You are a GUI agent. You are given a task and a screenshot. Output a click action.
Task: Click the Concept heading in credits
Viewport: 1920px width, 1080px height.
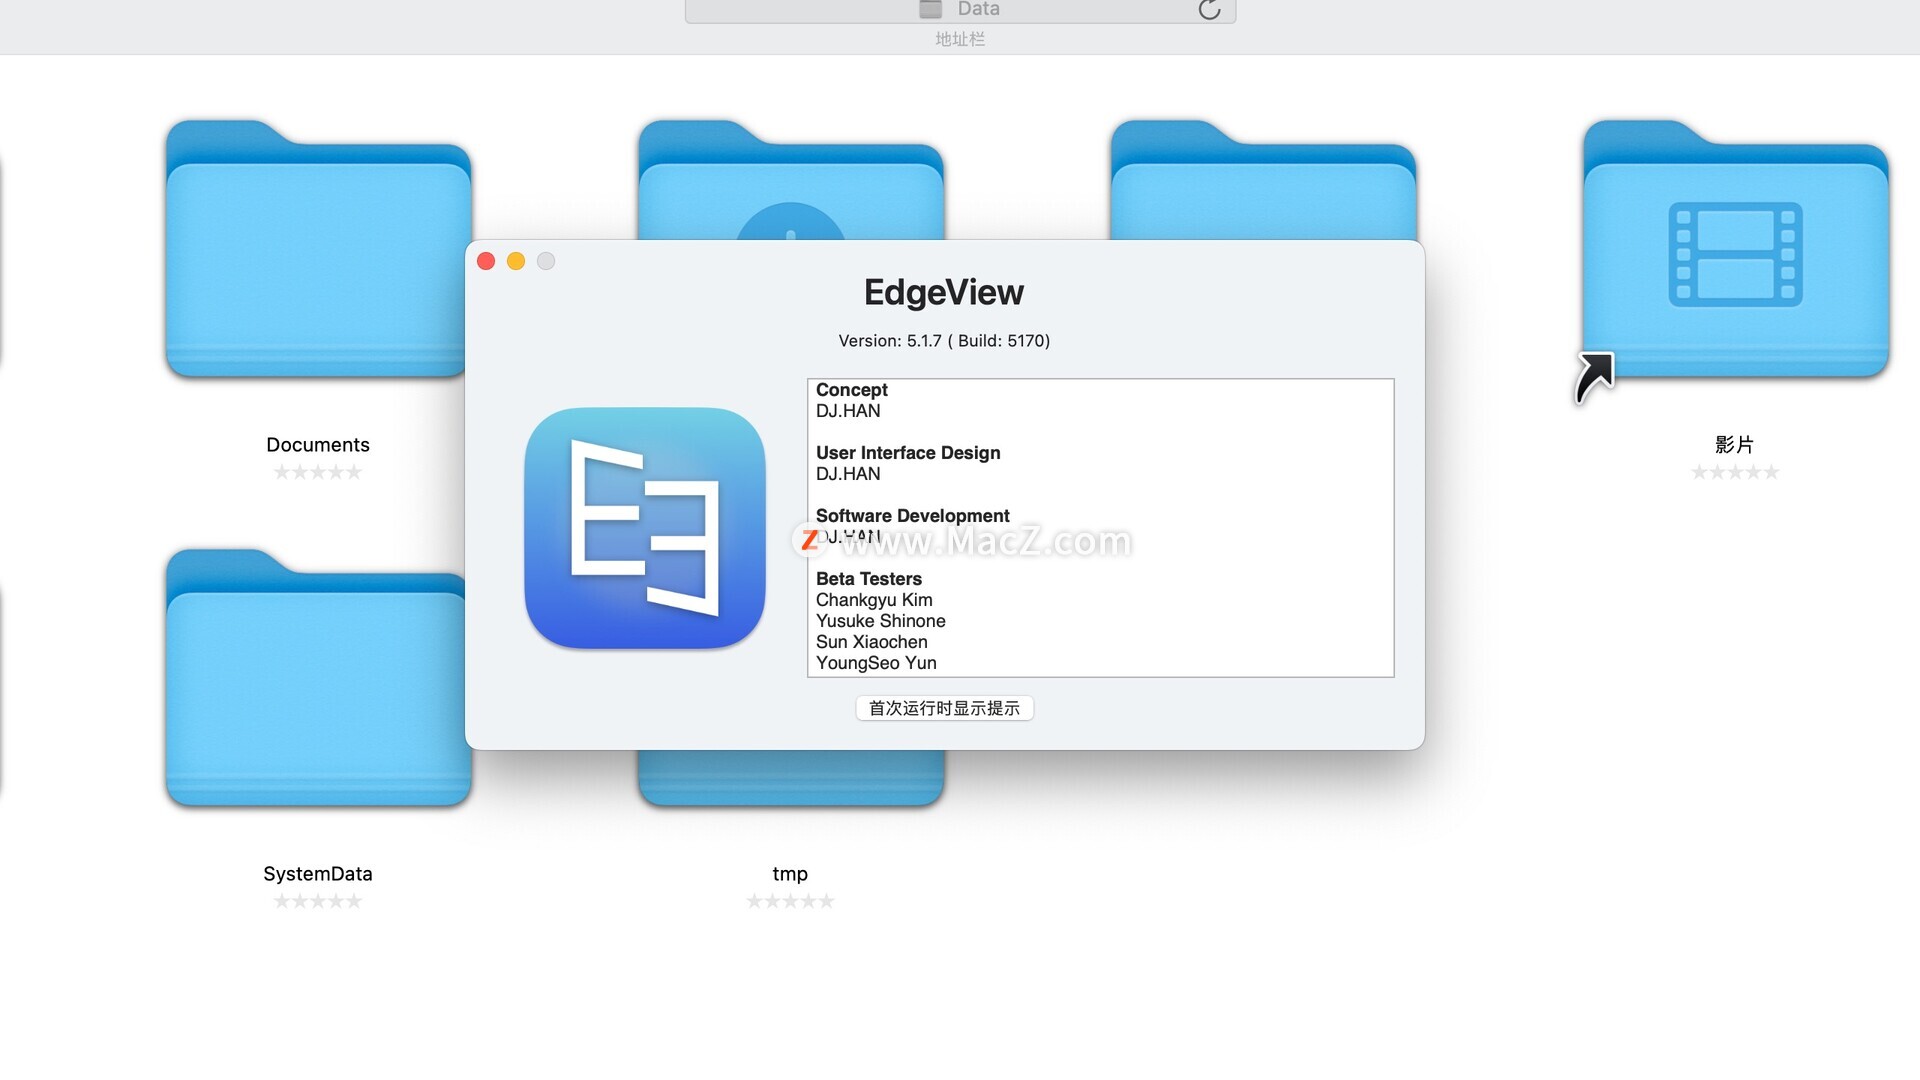click(x=852, y=390)
